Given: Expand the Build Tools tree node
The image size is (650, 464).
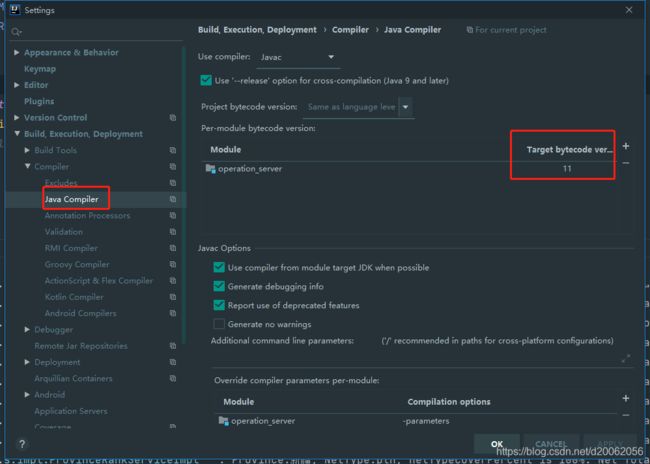Looking at the screenshot, I should [x=27, y=150].
